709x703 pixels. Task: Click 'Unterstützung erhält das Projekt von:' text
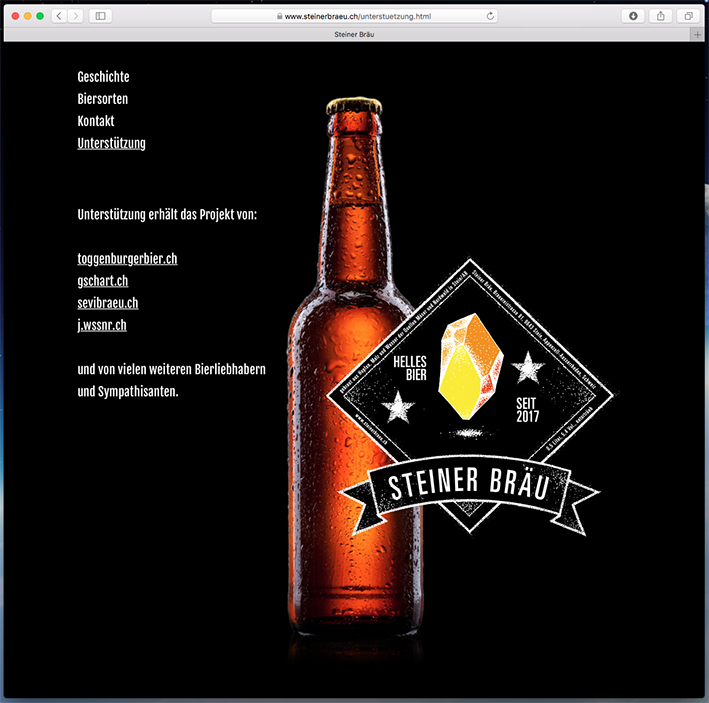167,214
